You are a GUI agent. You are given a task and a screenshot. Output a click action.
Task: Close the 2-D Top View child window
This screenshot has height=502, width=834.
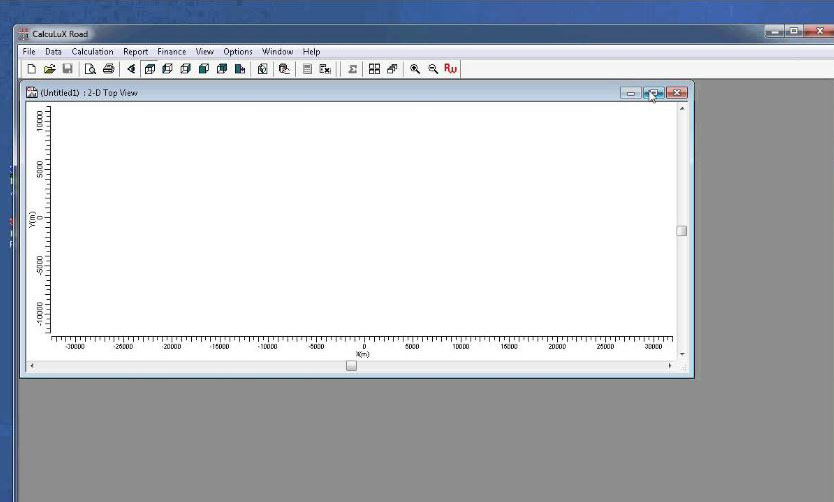click(x=677, y=93)
